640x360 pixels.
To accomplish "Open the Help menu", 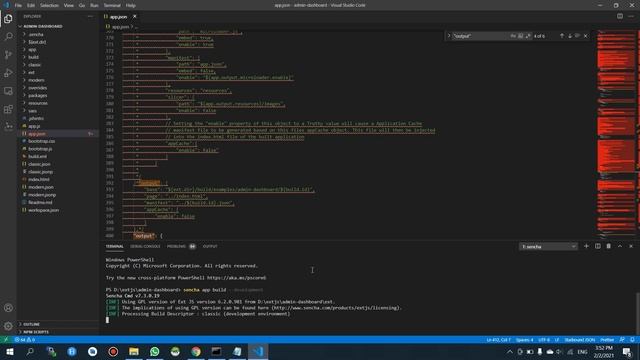I will tap(131, 5).
